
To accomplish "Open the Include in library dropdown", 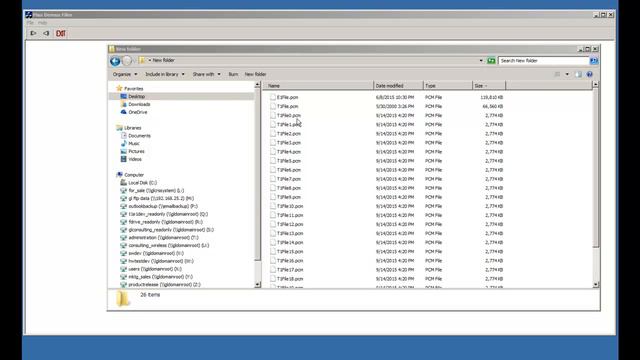I will pos(165,74).
